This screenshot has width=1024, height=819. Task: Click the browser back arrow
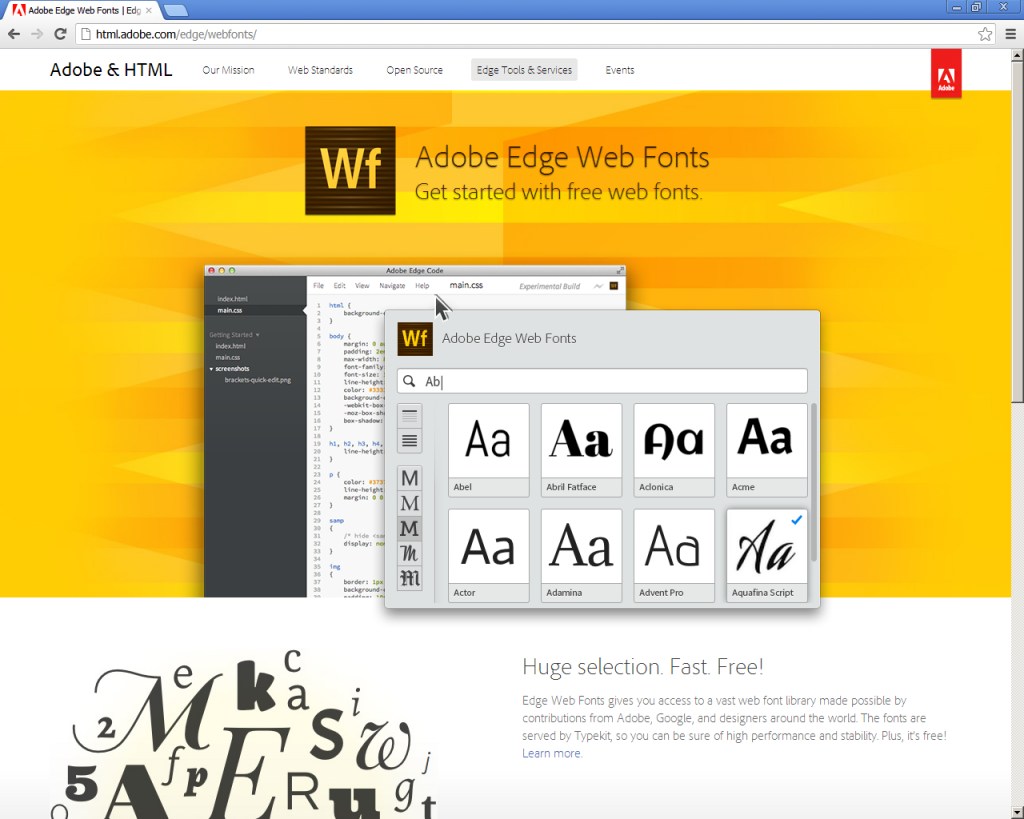(14, 33)
